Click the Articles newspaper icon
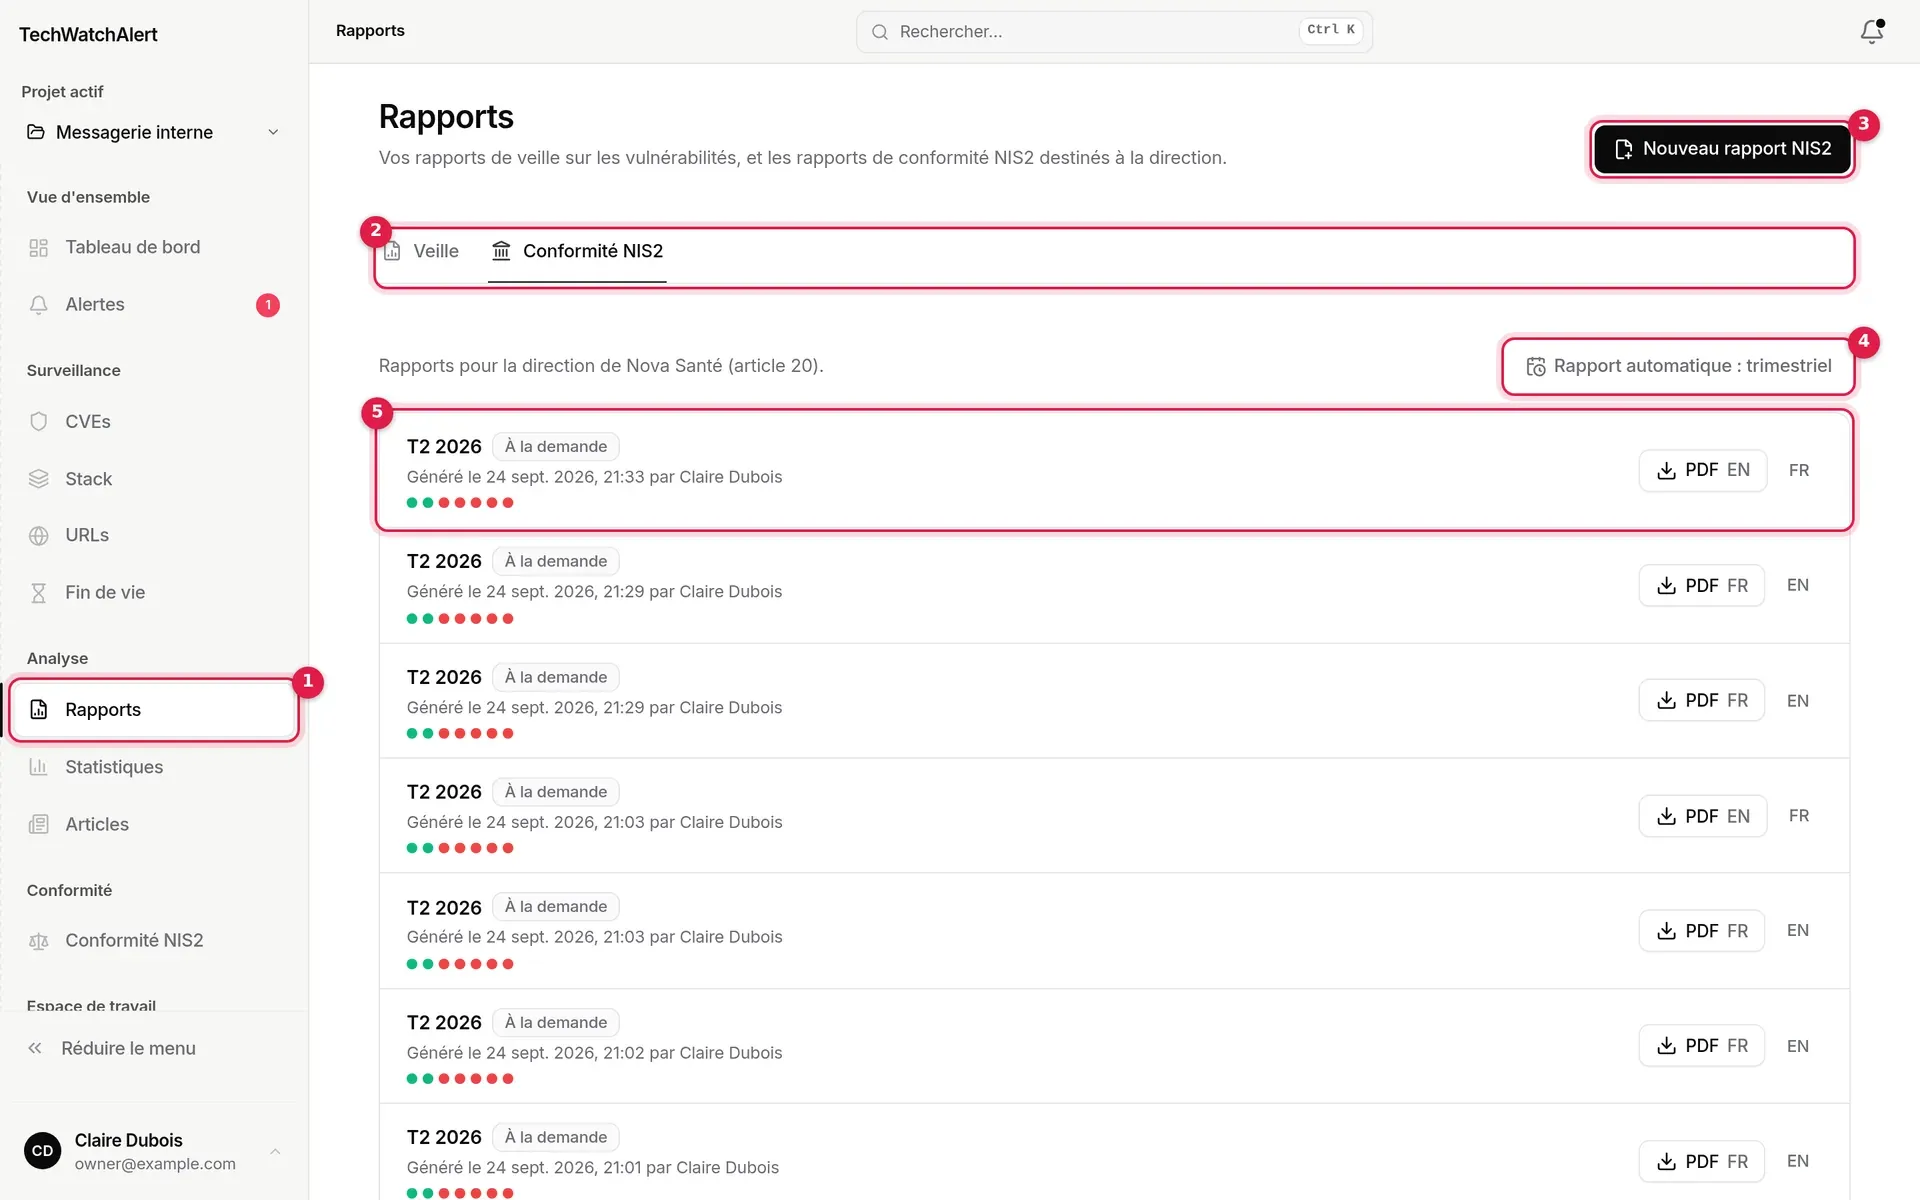Screen dimensions: 1920x1200 click(x=39, y=825)
